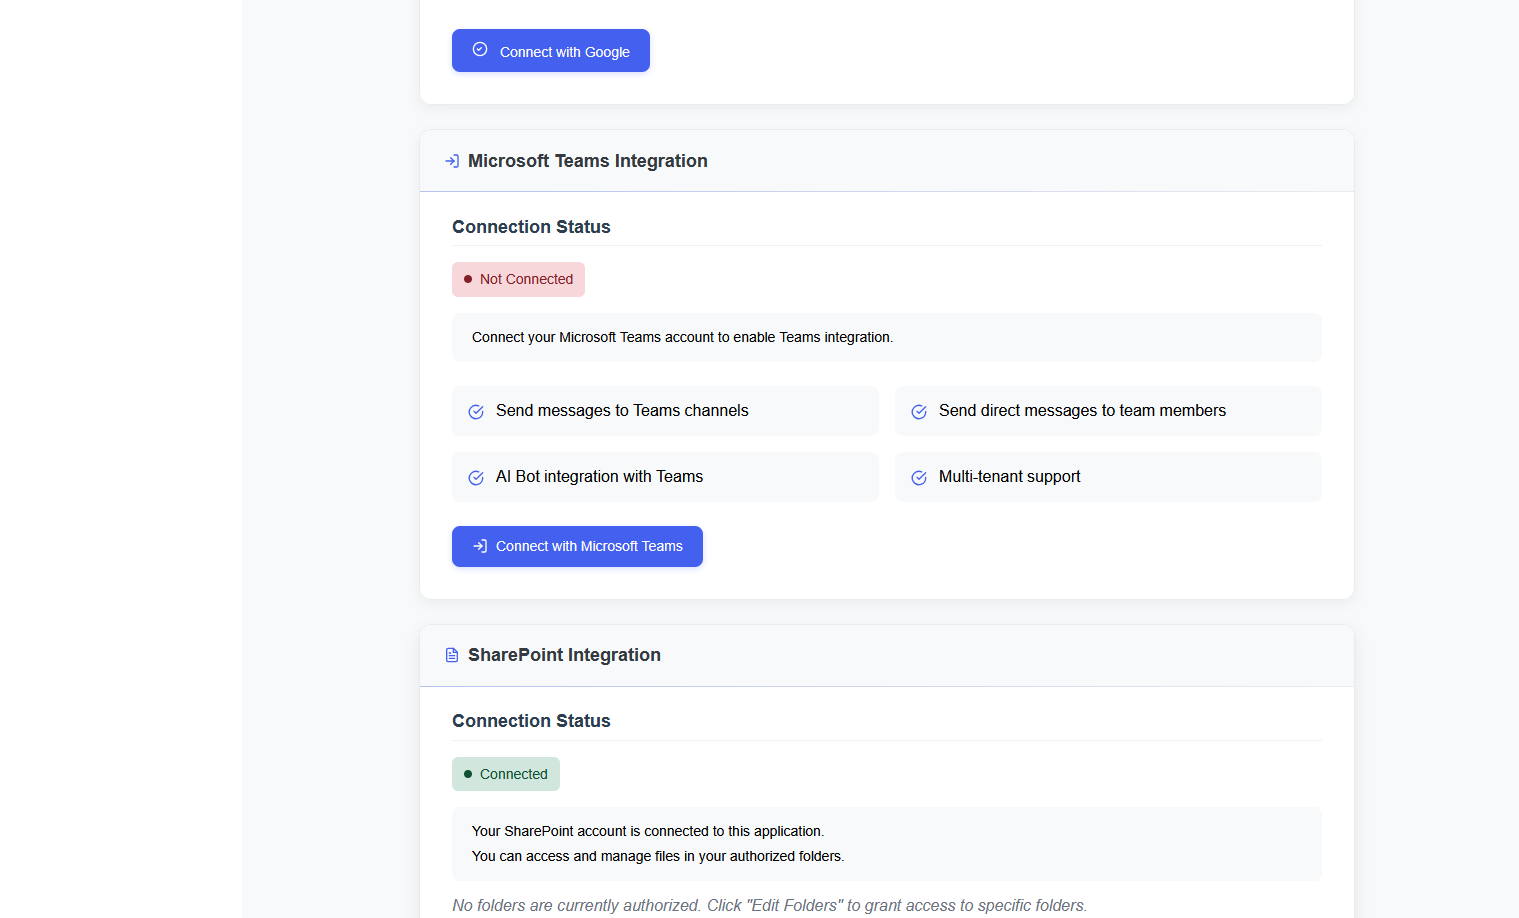
Task: Click the Edit Folders notice text
Action: point(770,905)
